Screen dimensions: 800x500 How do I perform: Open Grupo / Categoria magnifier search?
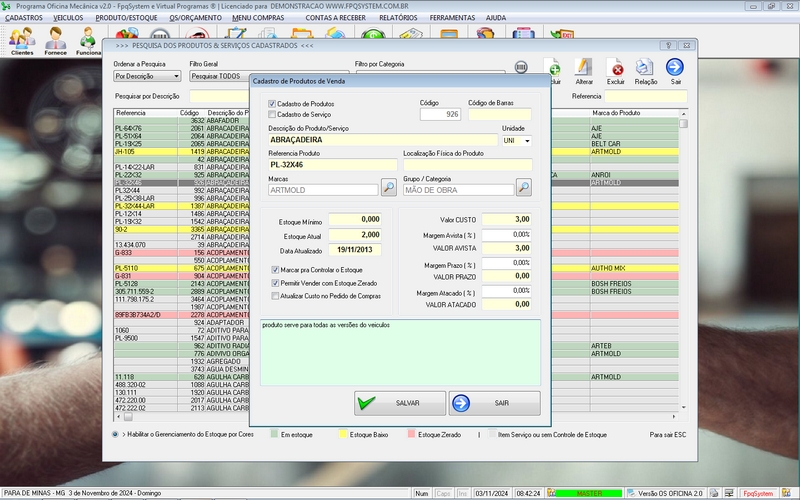[x=523, y=188]
